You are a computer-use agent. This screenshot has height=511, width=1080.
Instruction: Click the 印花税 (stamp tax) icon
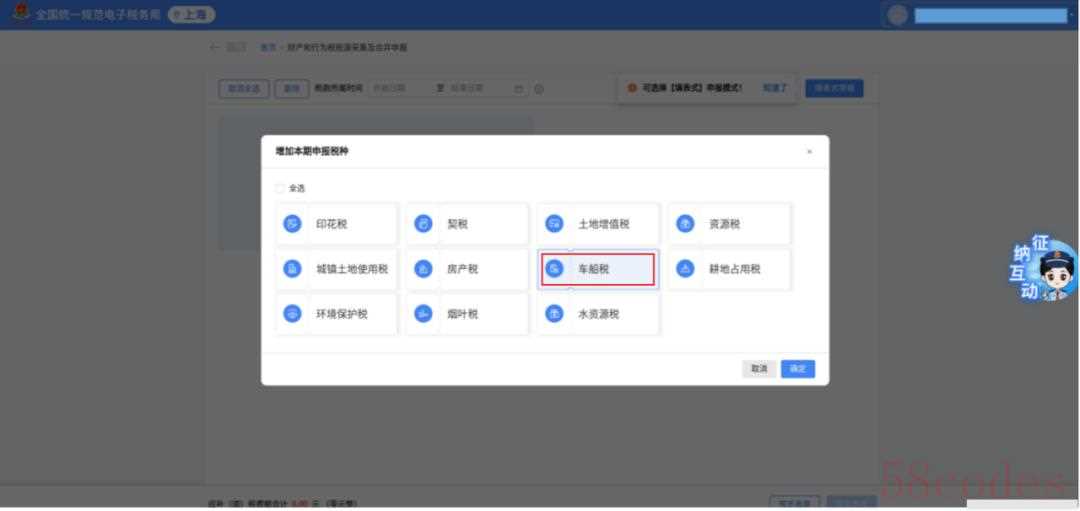click(292, 224)
